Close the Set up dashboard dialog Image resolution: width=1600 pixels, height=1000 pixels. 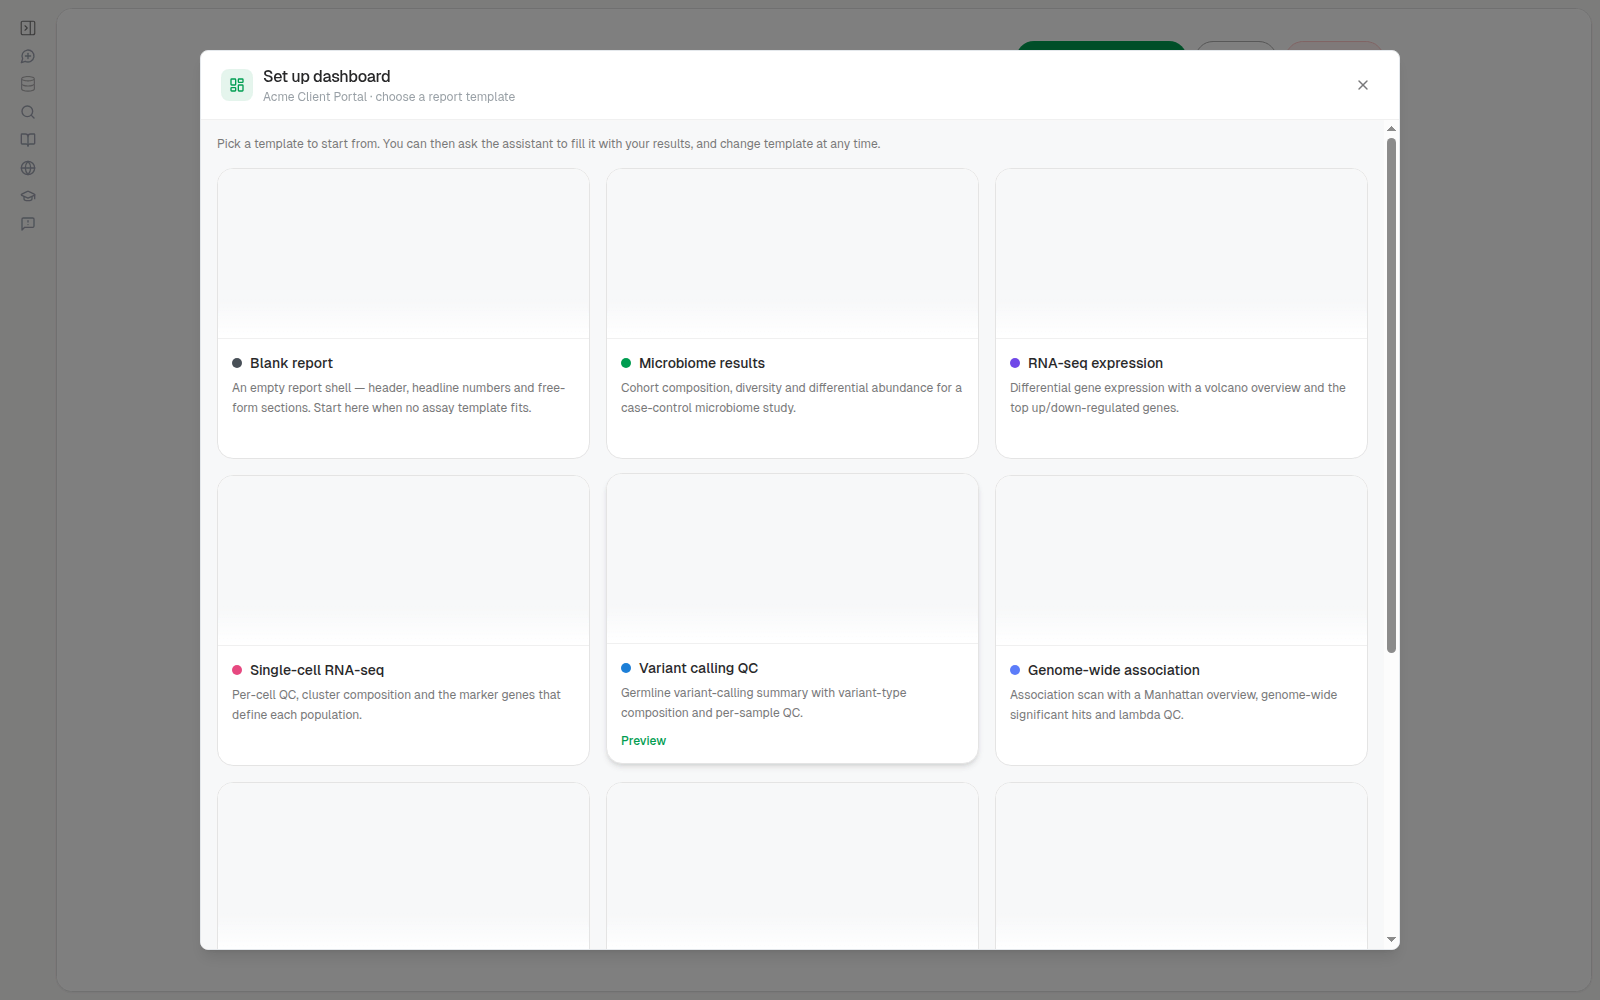click(1363, 85)
